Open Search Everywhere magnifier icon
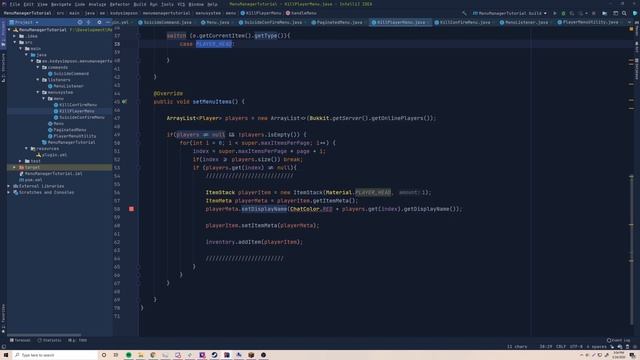The height and width of the screenshot is (360, 640). coord(624,13)
